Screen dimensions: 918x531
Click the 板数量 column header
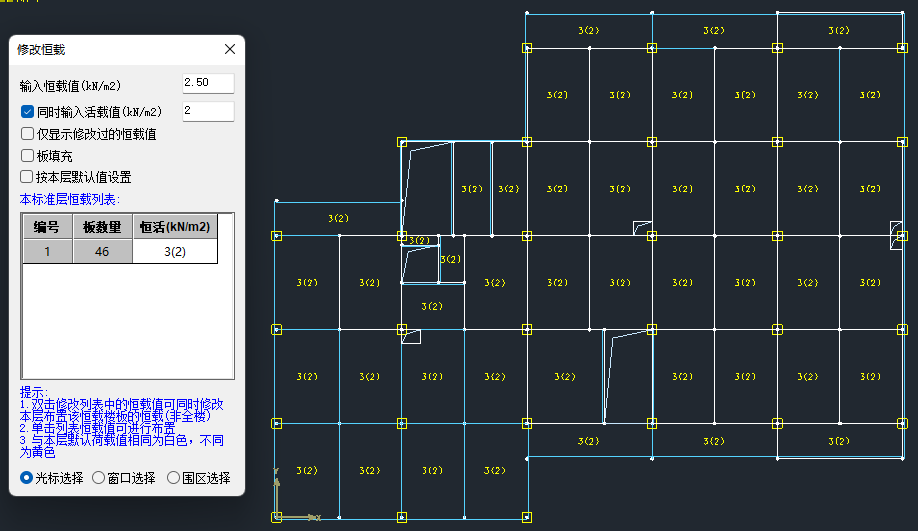pos(102,227)
